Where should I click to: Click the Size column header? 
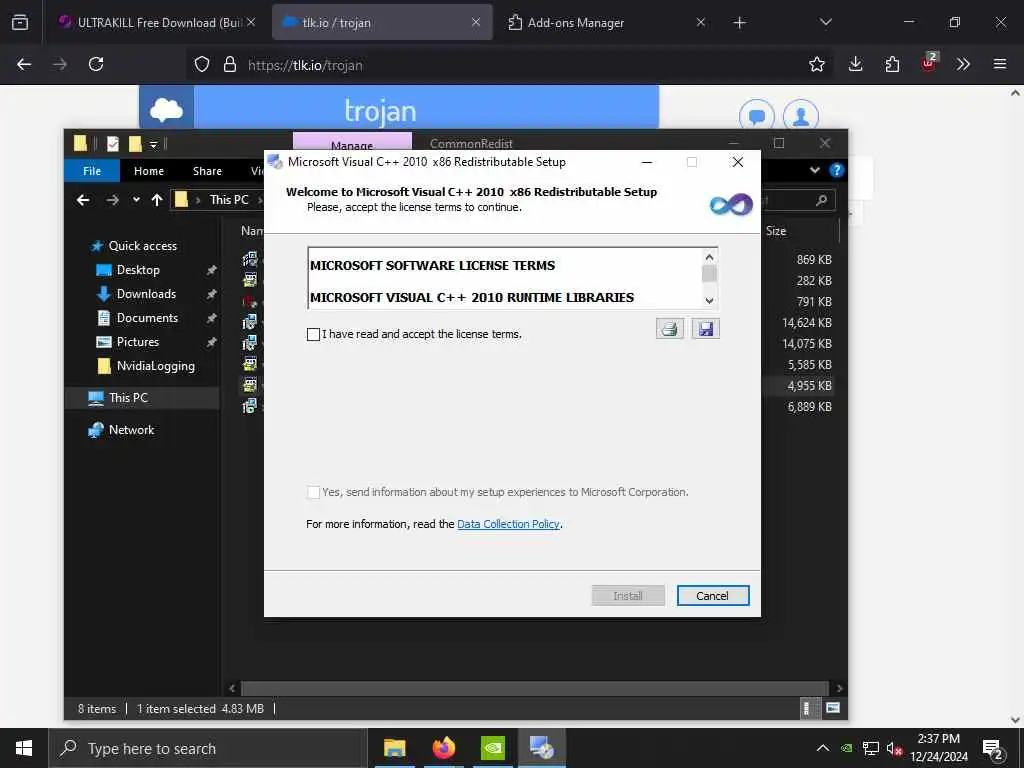tap(776, 231)
